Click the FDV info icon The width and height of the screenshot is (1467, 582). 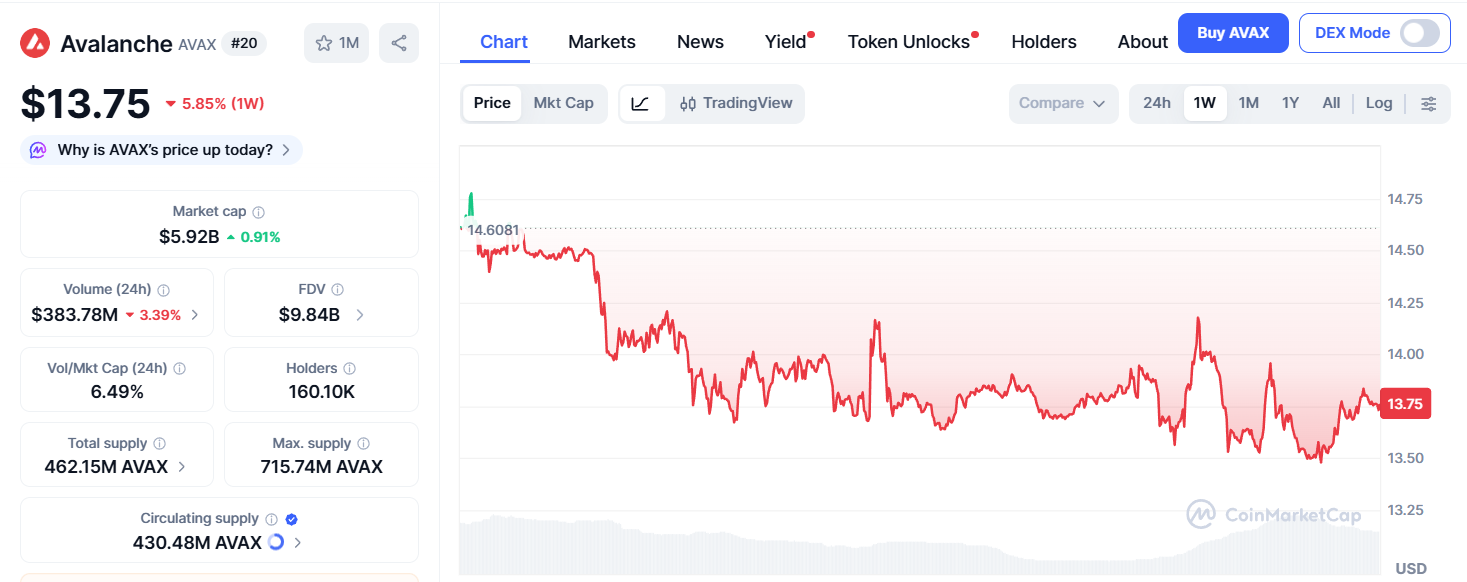[x=338, y=289]
